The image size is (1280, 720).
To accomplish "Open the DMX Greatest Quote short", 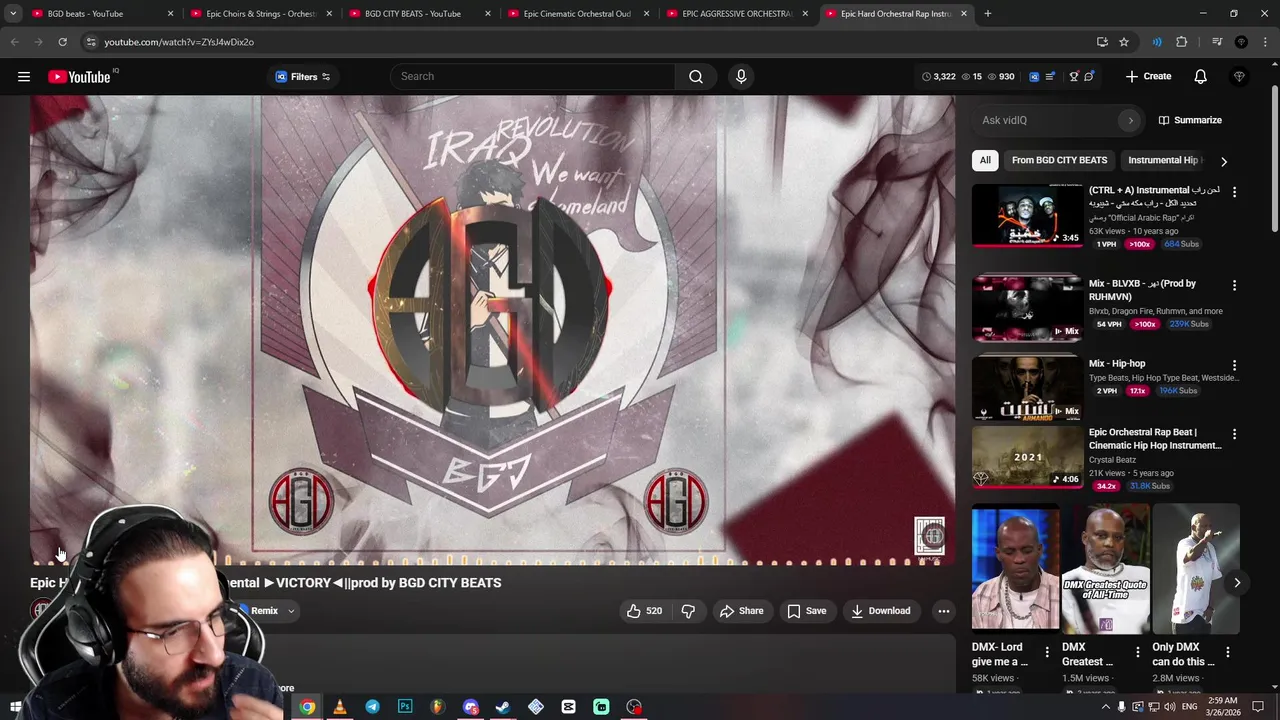I will click(x=1105, y=570).
